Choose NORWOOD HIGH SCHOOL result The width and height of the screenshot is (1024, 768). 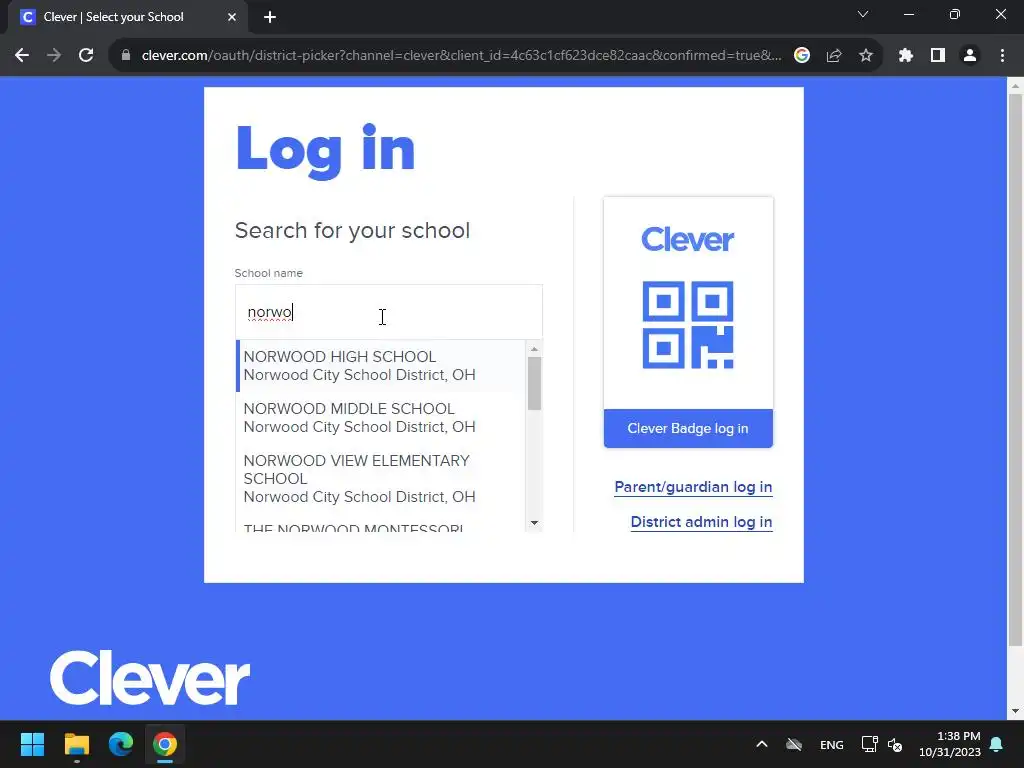tap(381, 366)
